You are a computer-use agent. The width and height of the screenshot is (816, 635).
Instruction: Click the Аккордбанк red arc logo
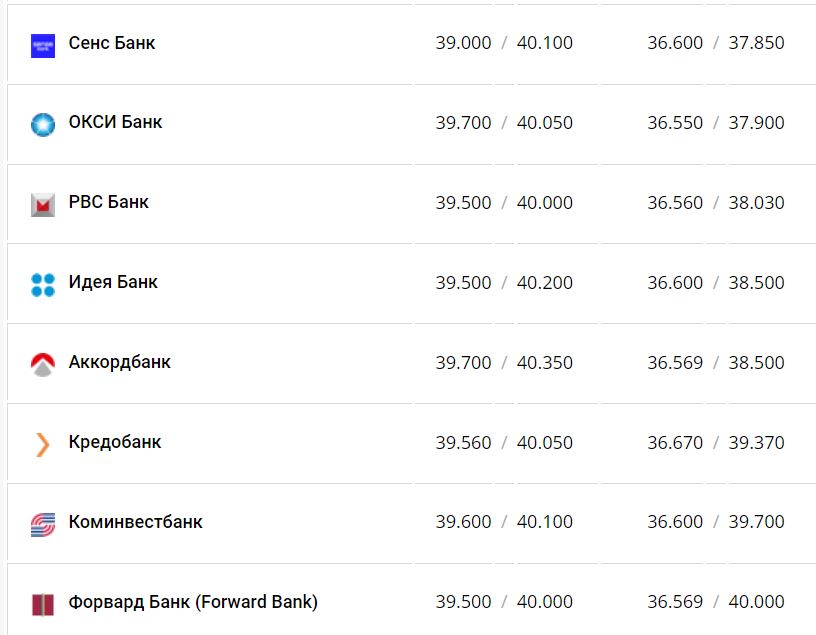[43, 364]
